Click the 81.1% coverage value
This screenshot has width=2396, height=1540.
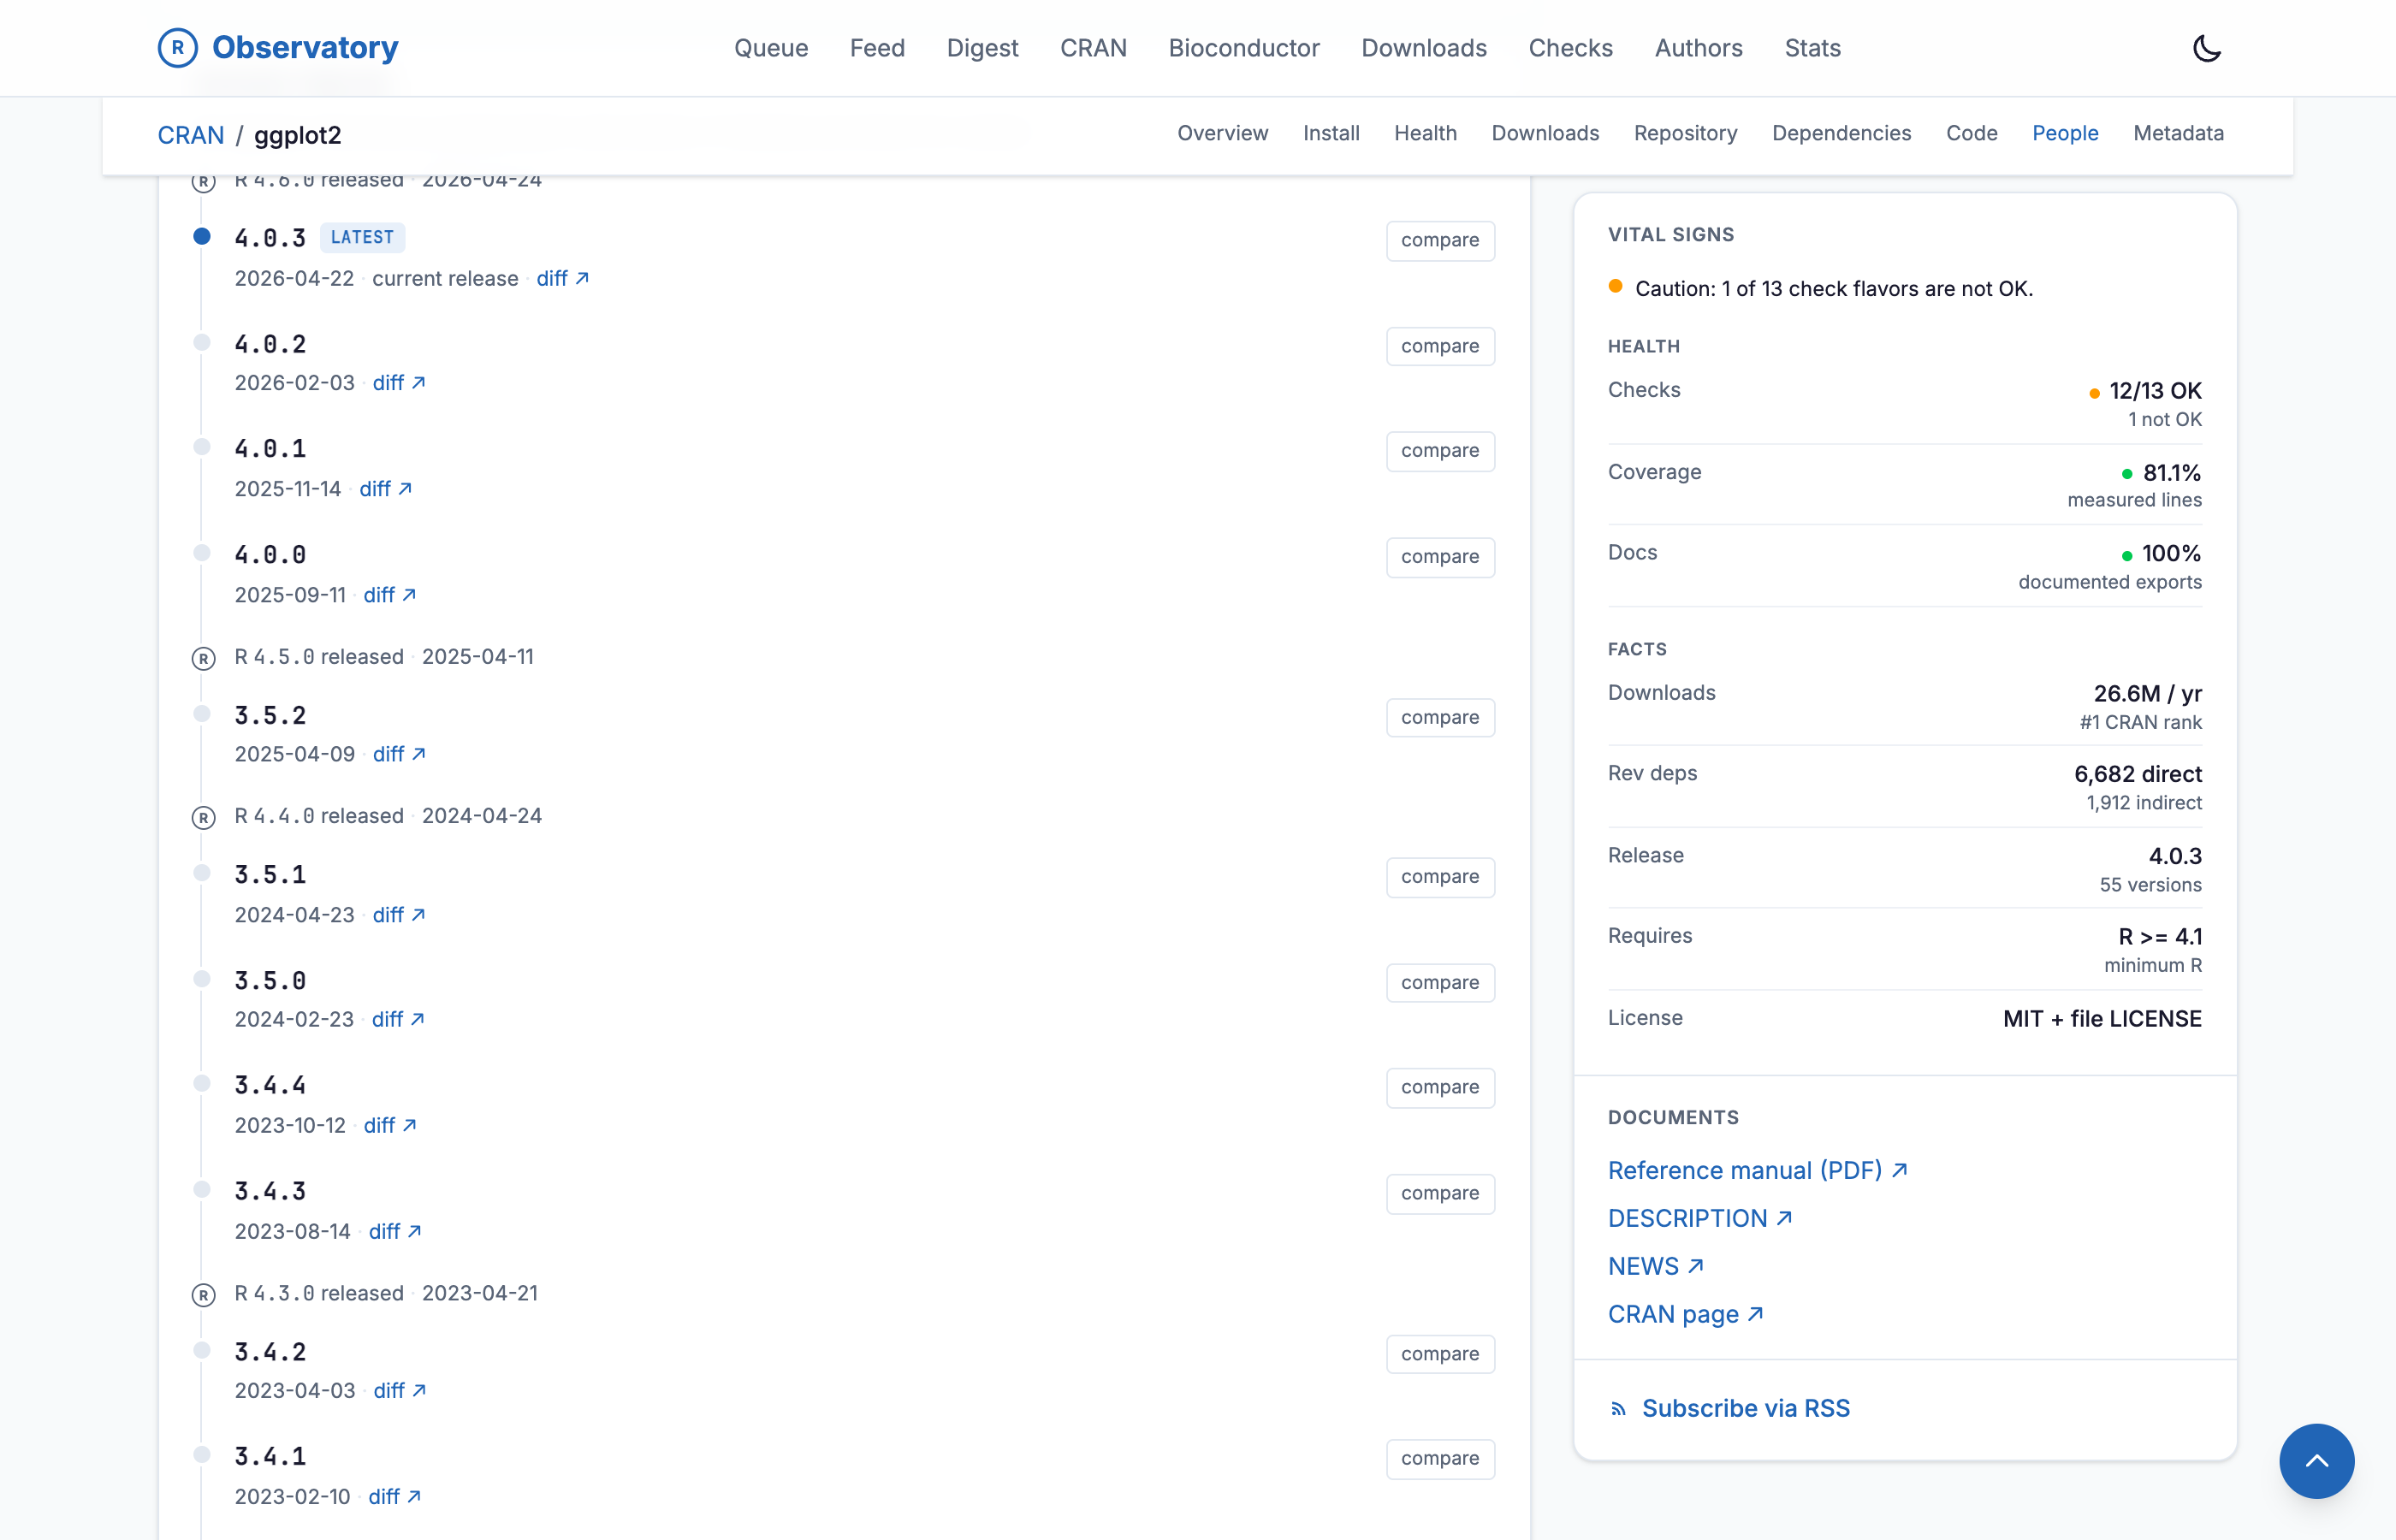(x=2171, y=473)
